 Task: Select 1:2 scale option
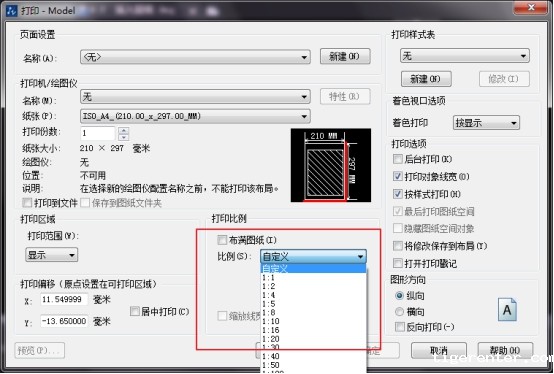pos(313,286)
